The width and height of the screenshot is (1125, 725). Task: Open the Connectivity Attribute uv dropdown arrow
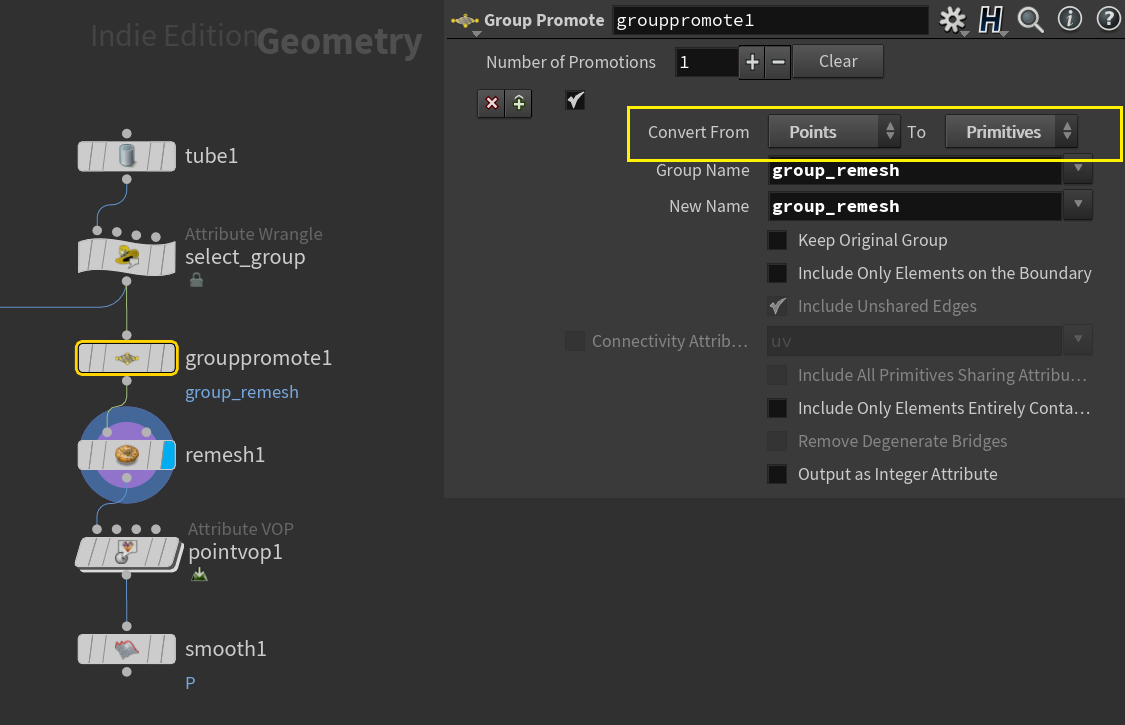coord(1078,340)
